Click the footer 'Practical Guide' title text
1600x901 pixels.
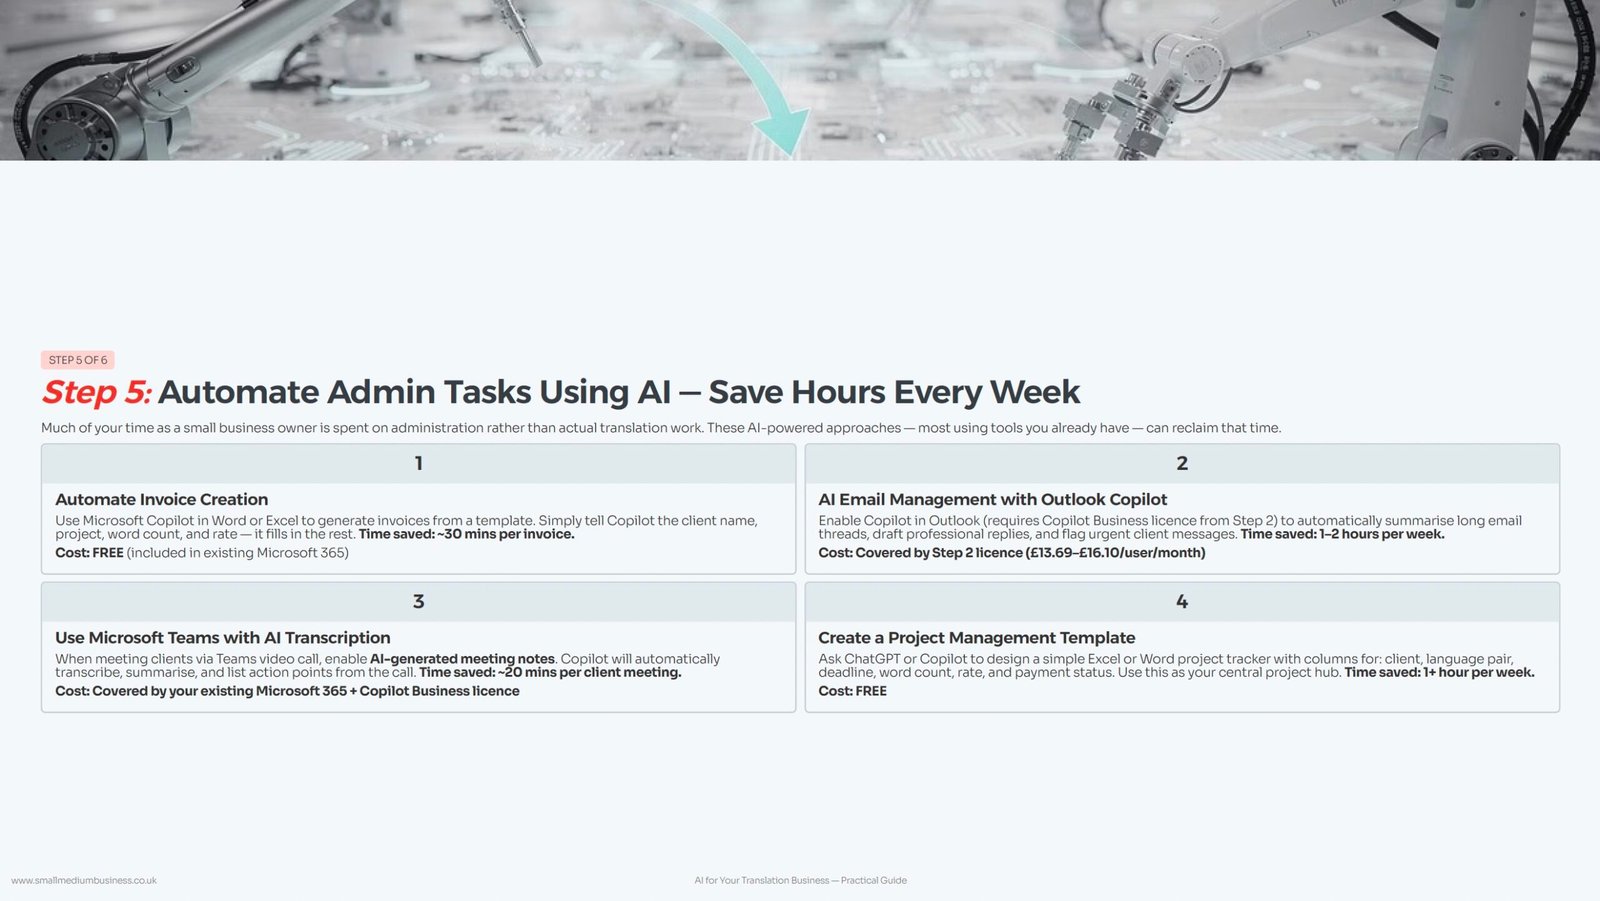point(800,881)
